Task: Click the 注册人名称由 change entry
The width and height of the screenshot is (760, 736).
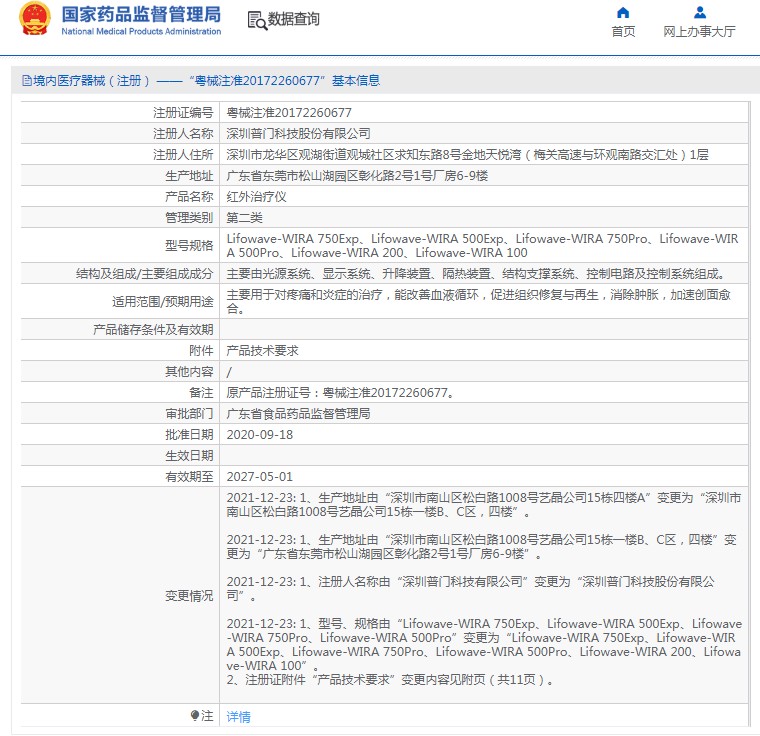Action: pos(470,588)
